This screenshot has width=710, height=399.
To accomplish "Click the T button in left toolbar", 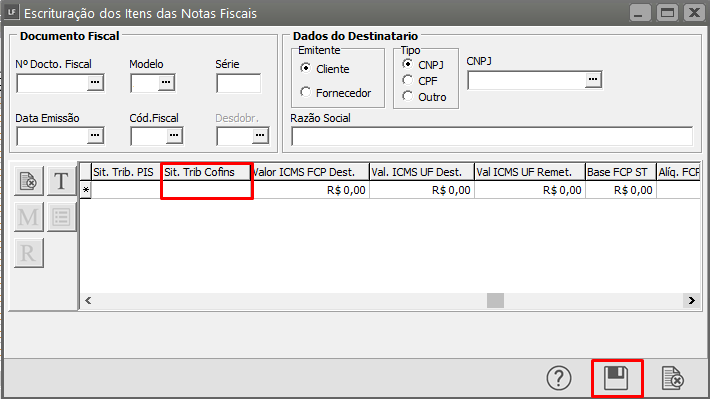I will point(61,181).
